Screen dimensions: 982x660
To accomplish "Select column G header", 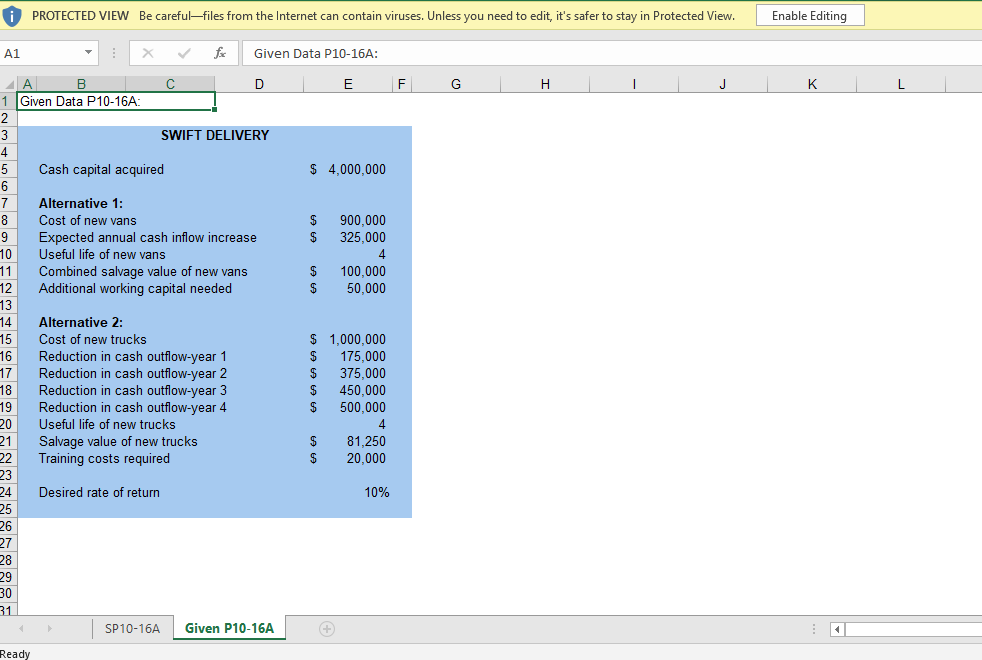I will [x=456, y=84].
